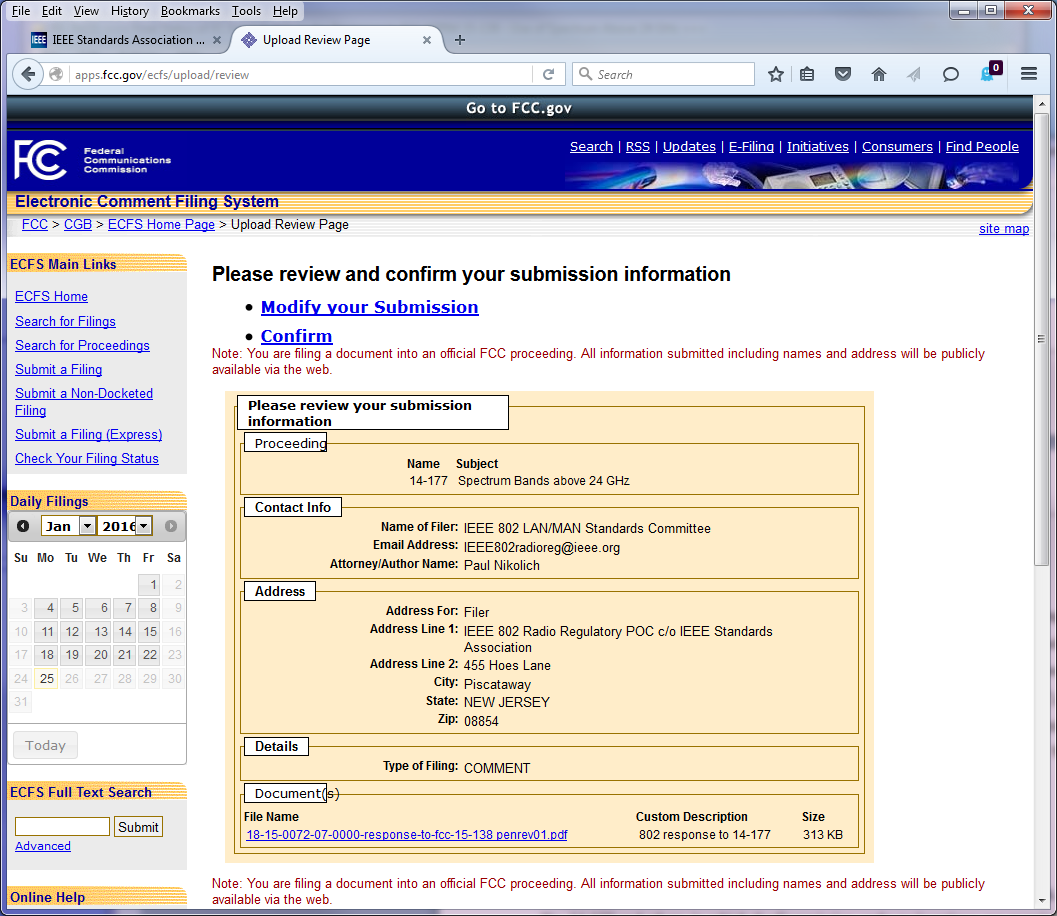1057x916 pixels.
Task: Go to the browser home page
Action: [878, 74]
